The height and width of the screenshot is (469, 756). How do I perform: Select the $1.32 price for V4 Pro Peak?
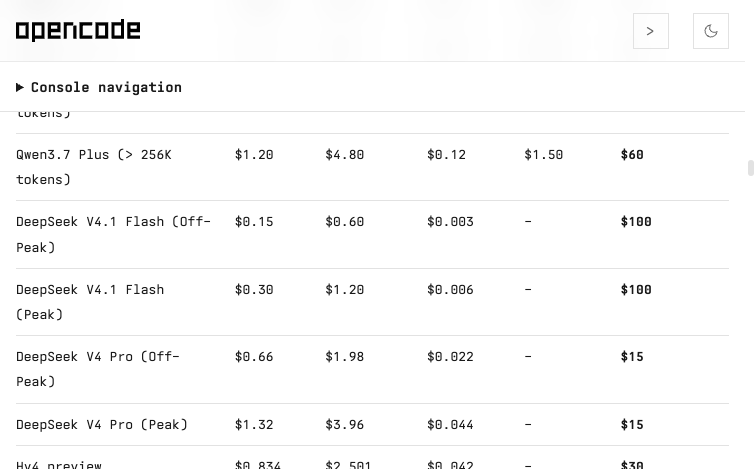[254, 425]
